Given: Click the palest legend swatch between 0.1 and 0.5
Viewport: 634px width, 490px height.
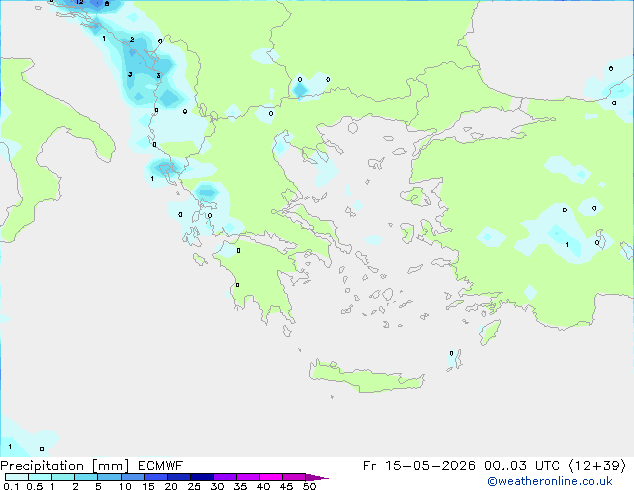Looking at the screenshot, I should [x=17, y=477].
